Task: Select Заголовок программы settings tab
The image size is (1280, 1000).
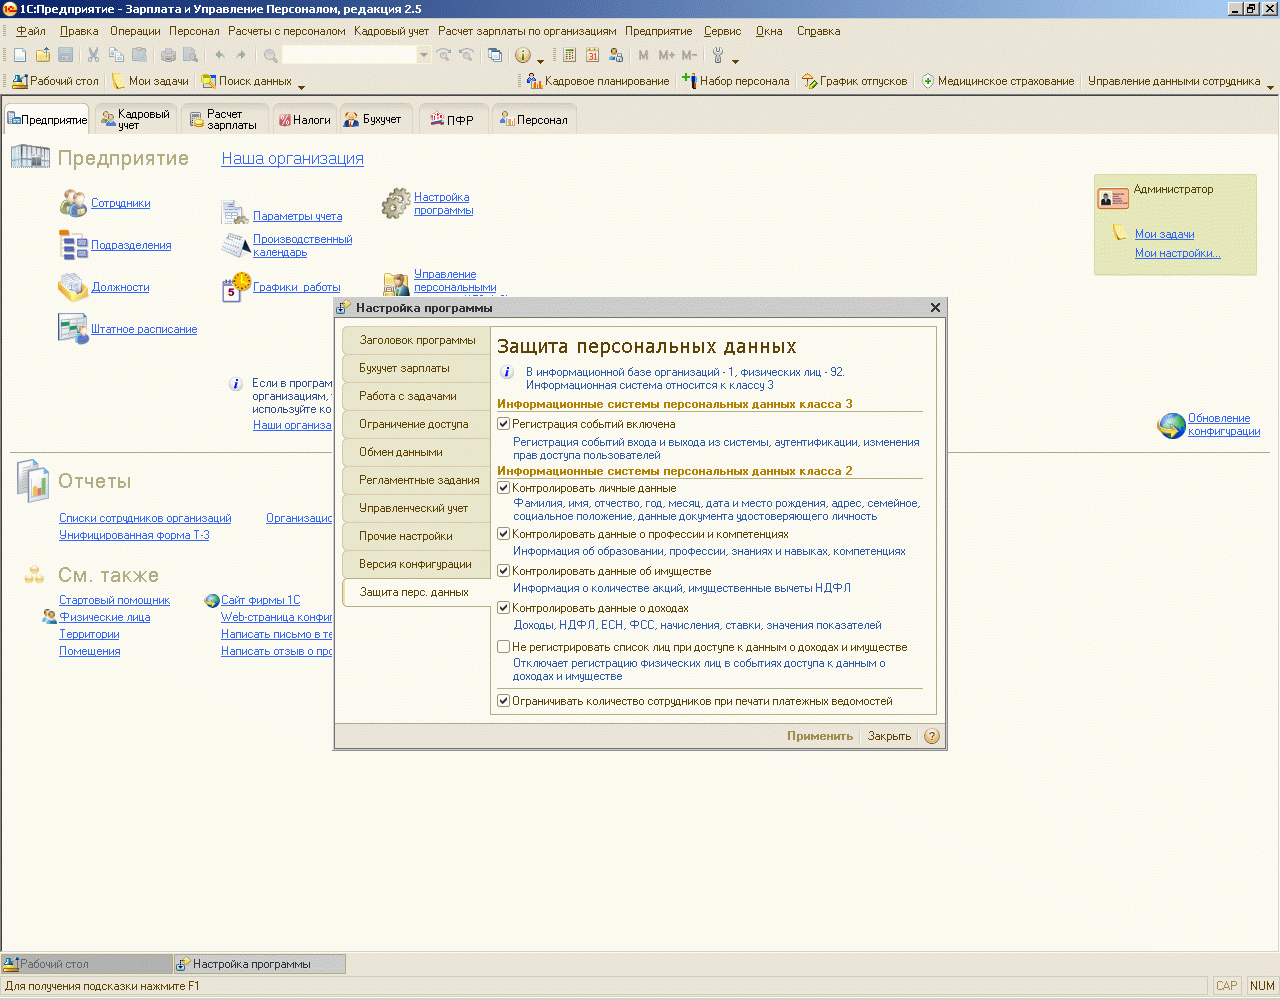Action: [x=417, y=340]
